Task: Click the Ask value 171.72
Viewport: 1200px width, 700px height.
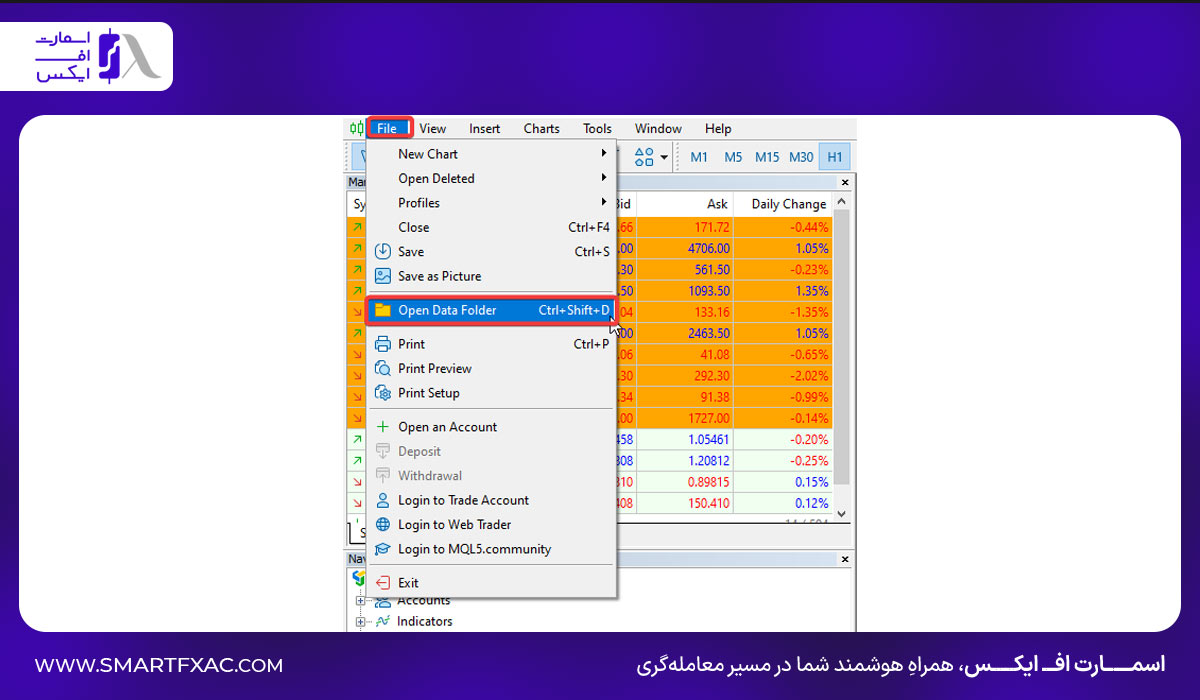Action: pos(712,227)
